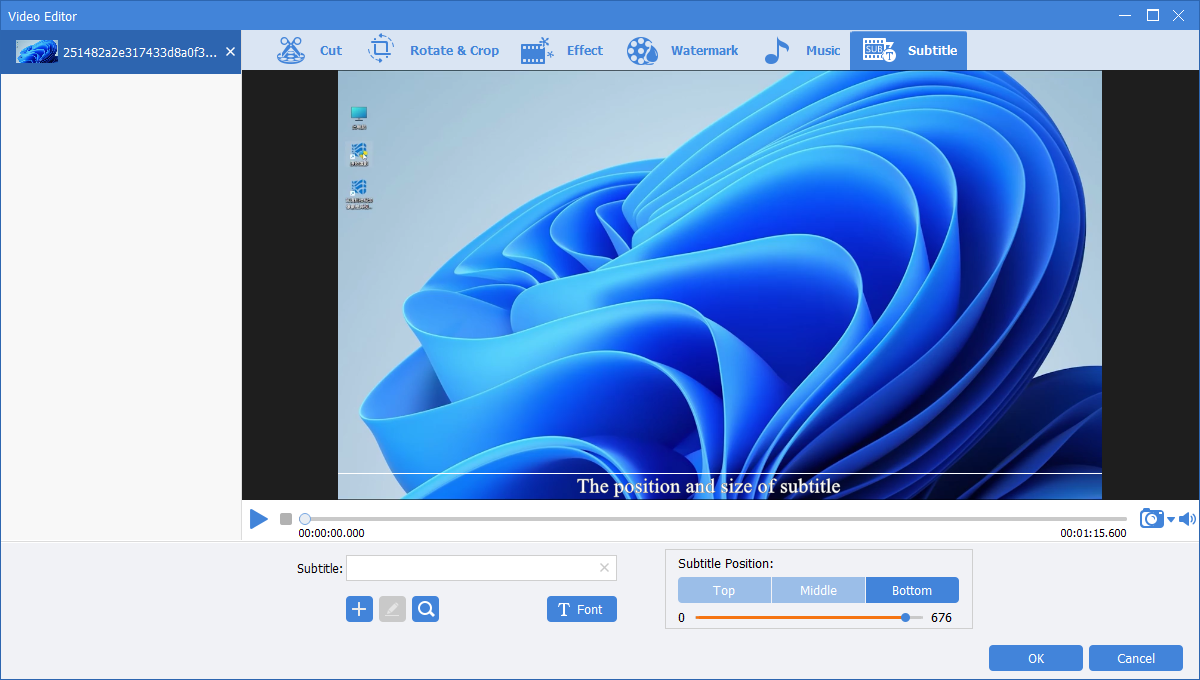Clear the Subtitle field with the X
The image size is (1200, 680).
pyautogui.click(x=604, y=568)
